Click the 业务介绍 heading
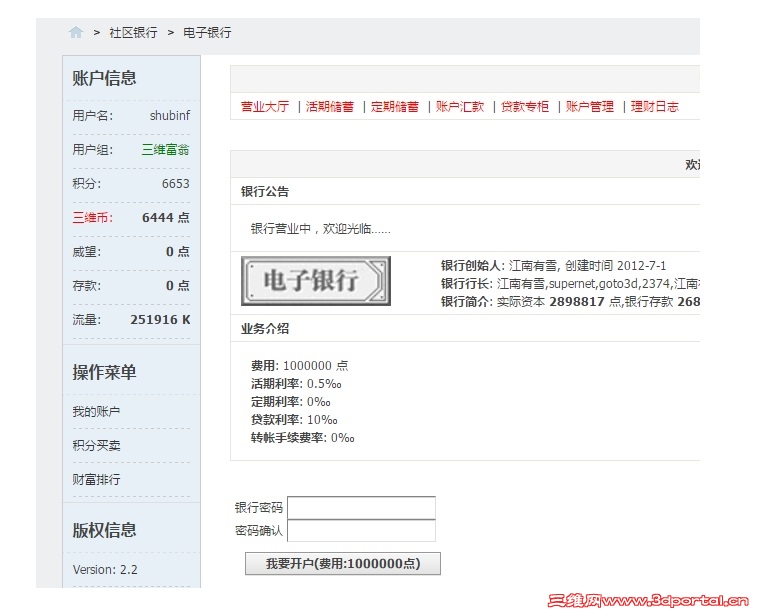 tap(265, 329)
